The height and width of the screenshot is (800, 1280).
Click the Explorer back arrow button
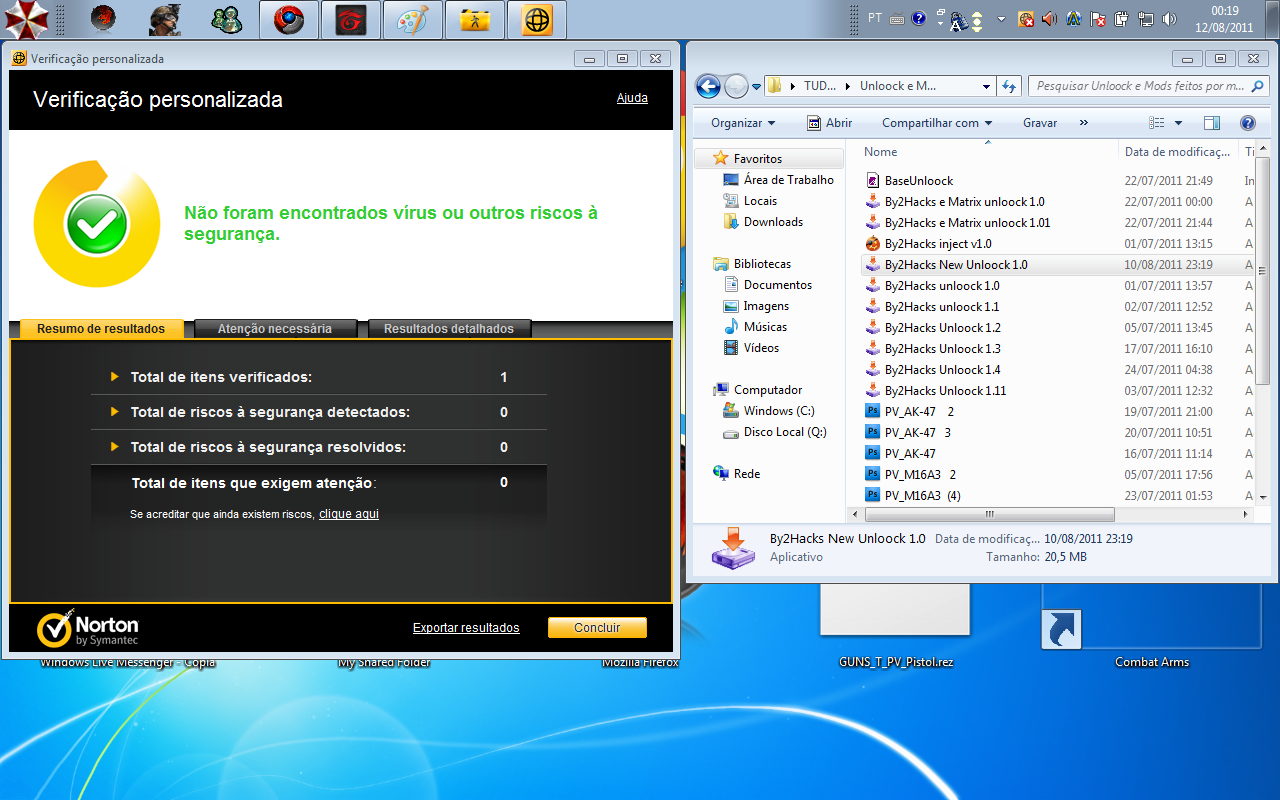708,86
